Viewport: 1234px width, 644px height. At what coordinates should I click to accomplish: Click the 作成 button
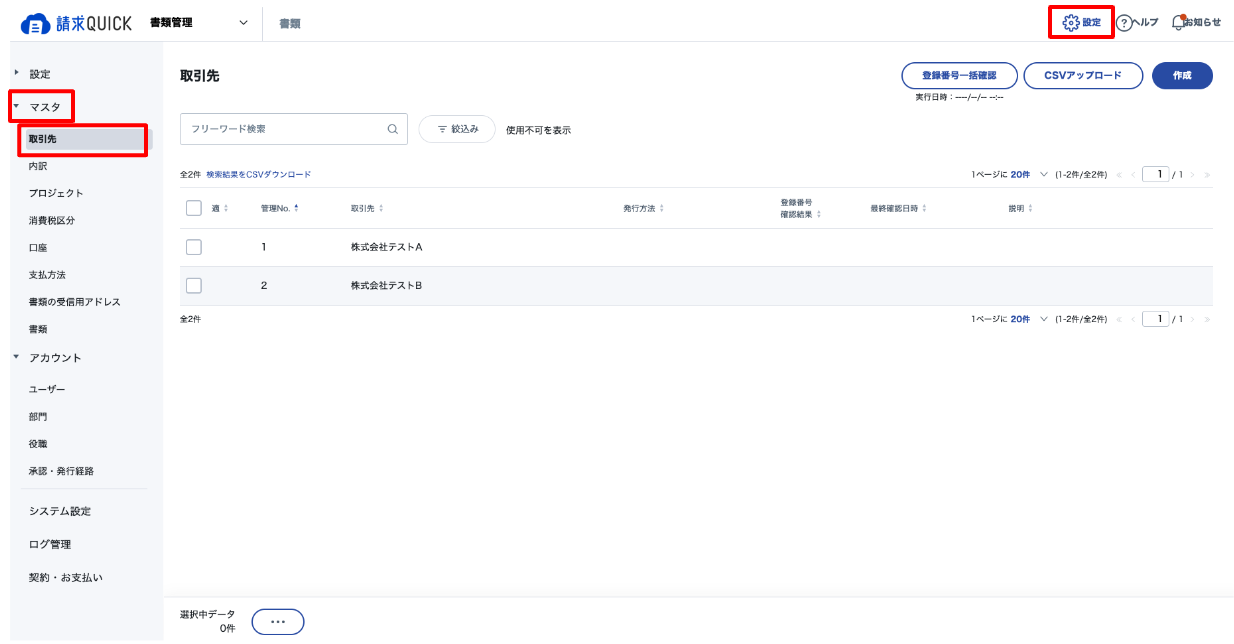pos(1182,75)
